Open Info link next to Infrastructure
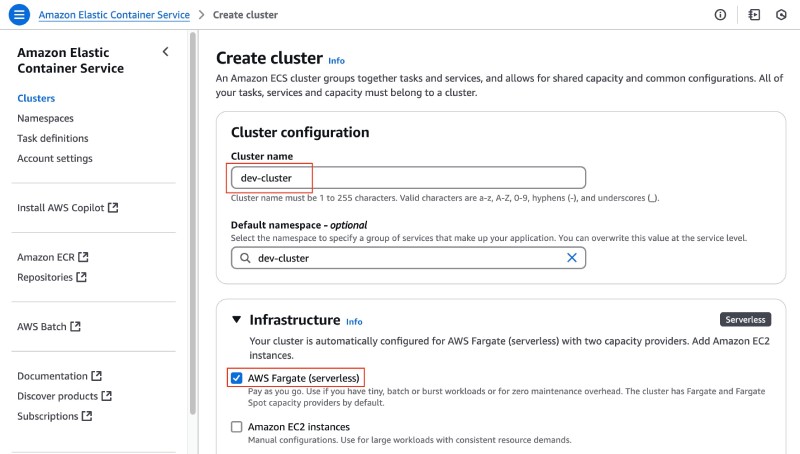The height and width of the screenshot is (454, 800). tap(354, 322)
